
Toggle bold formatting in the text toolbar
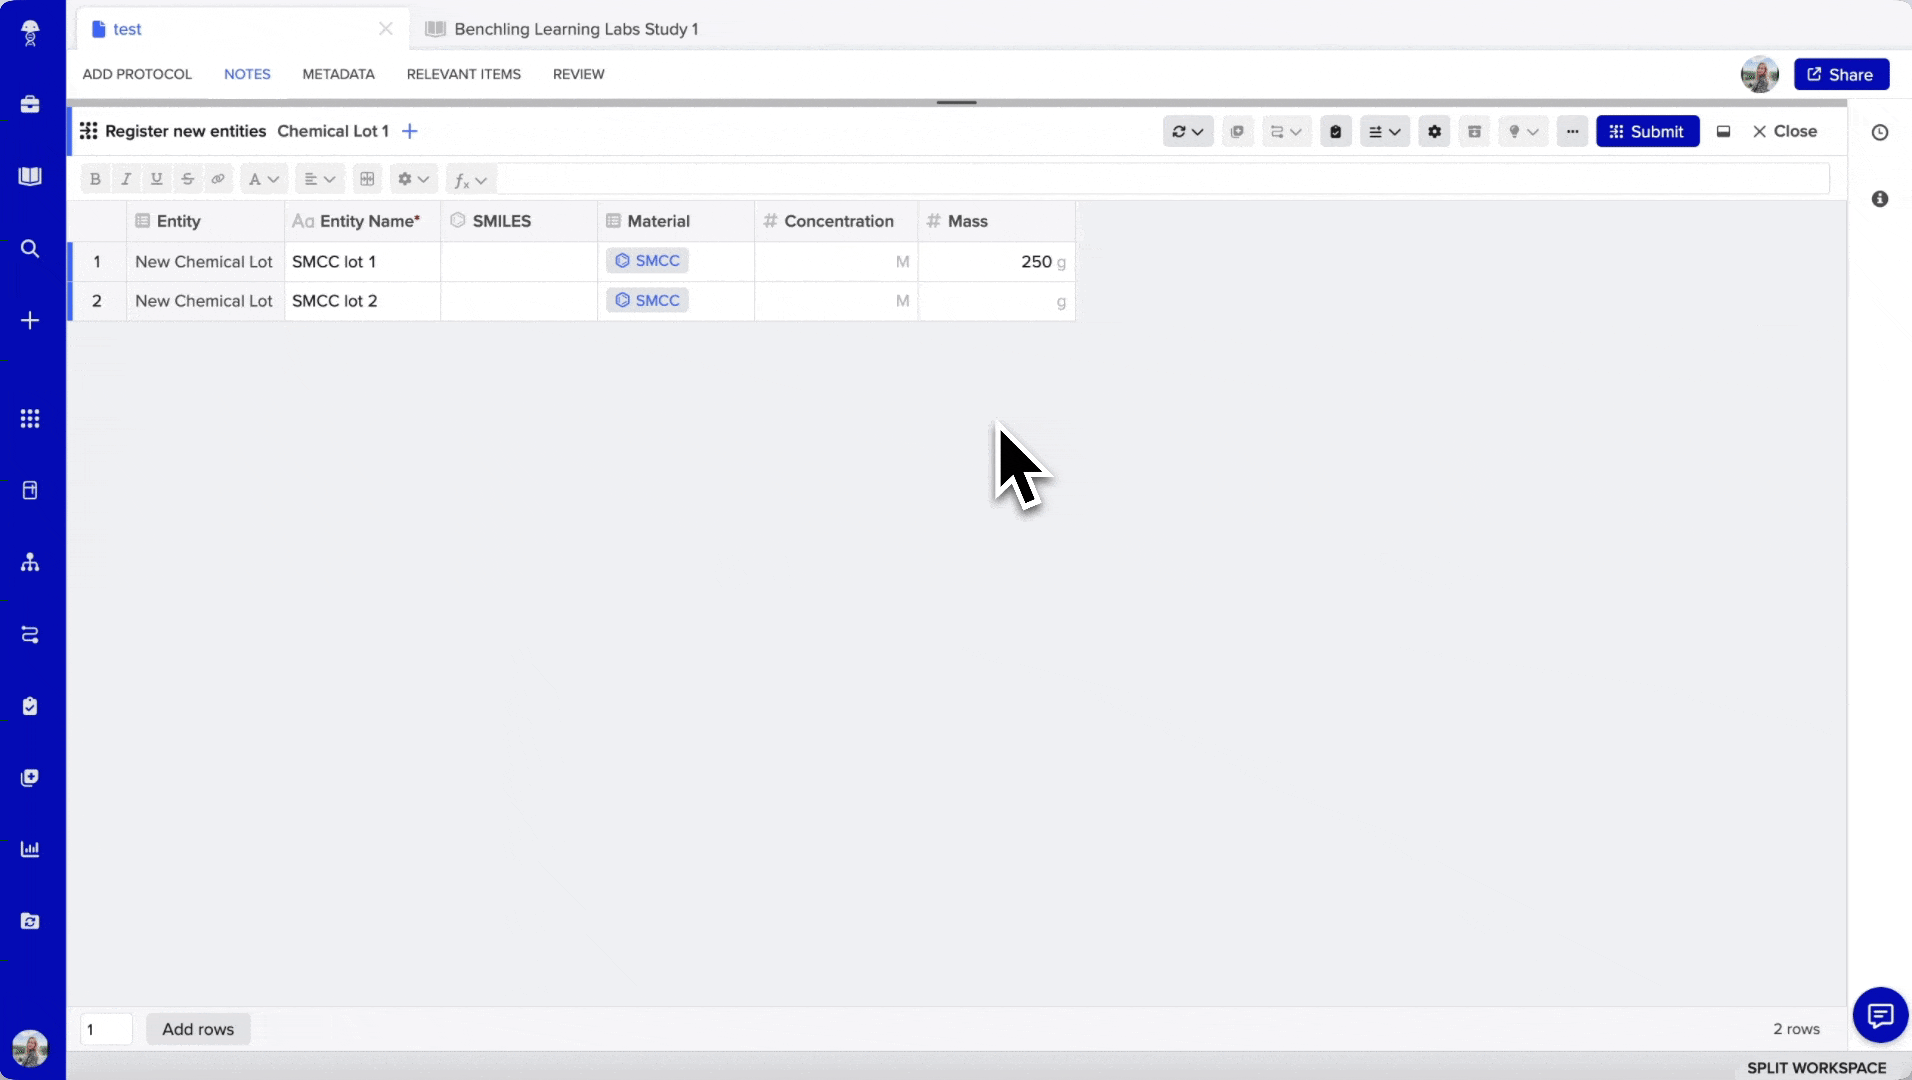95,178
